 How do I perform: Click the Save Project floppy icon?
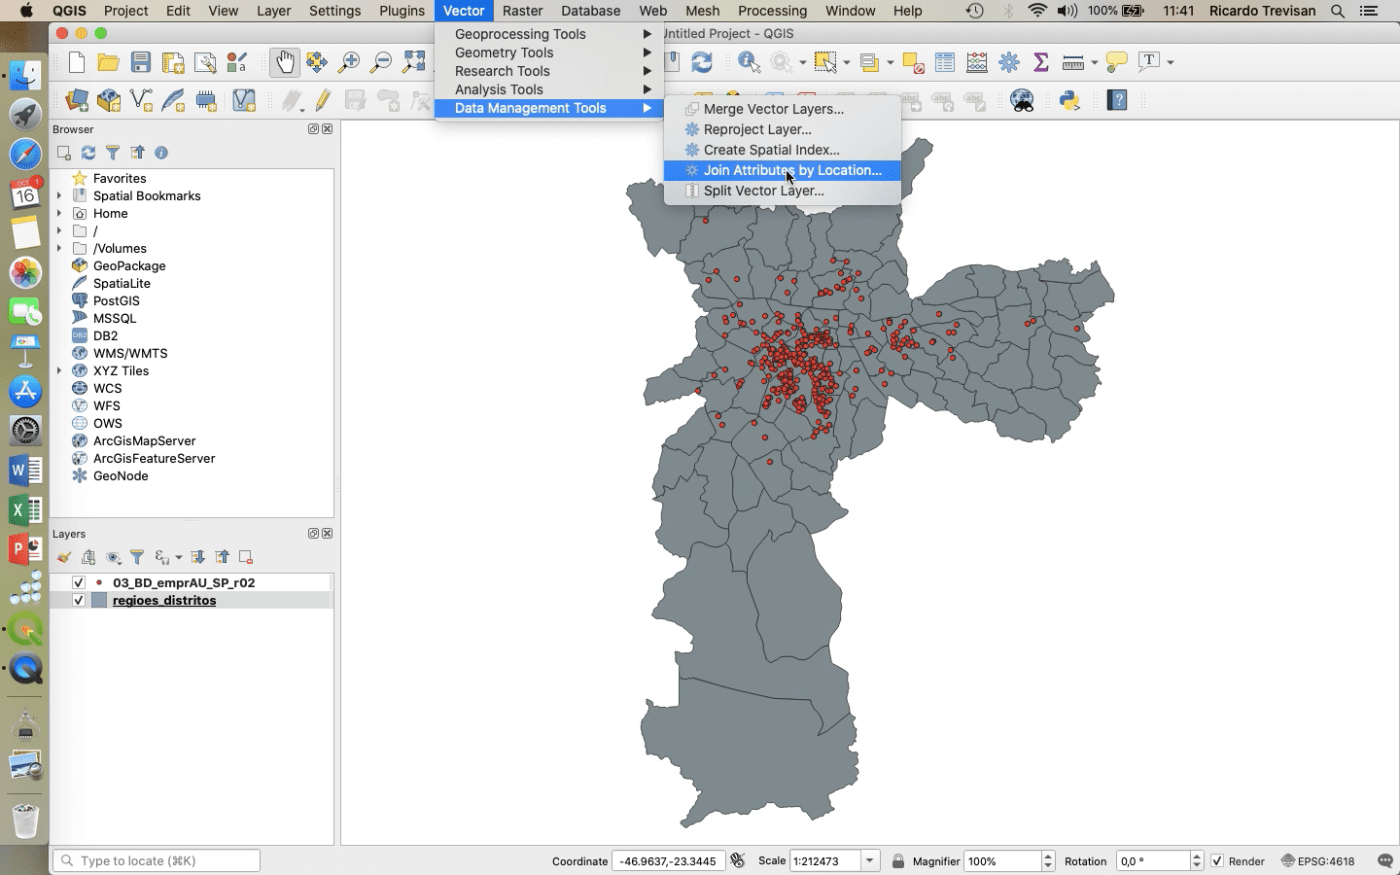pos(141,63)
